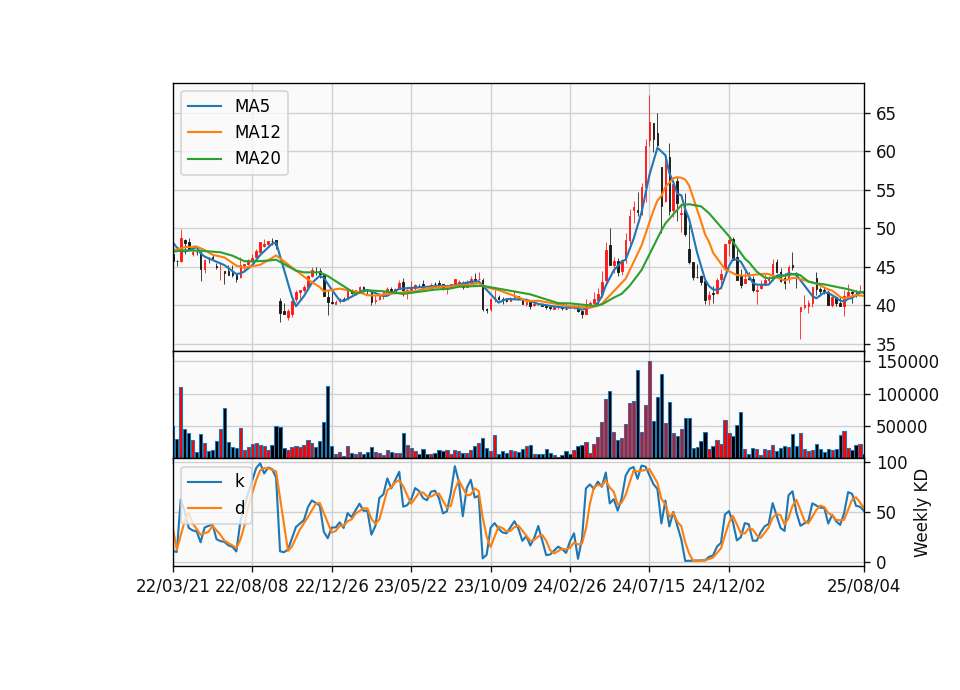This screenshot has height=690, width=960.
Task: Click the MA5 legend label
Action: (x=252, y=106)
